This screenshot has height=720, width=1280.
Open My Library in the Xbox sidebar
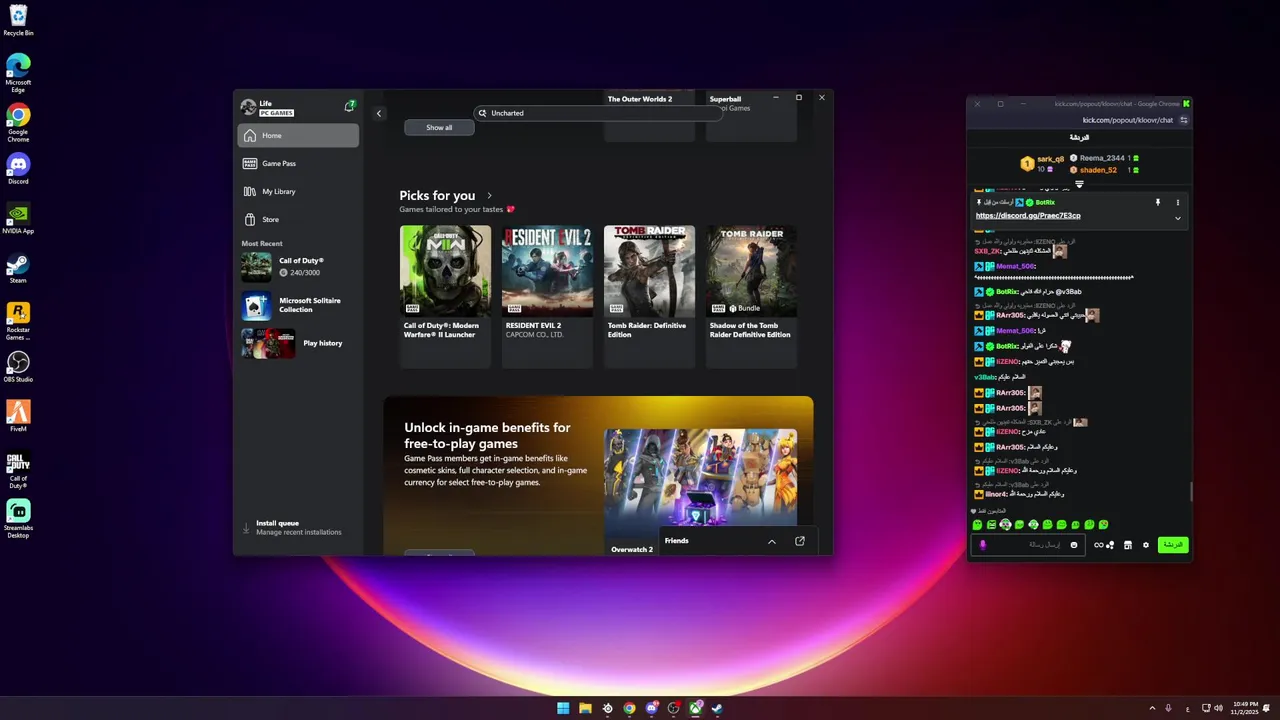pos(298,191)
